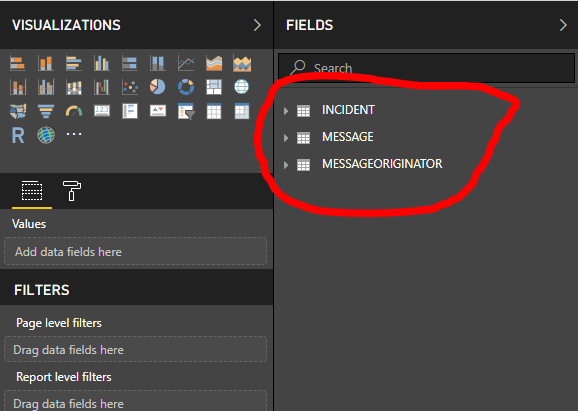Click the Page level filters label
This screenshot has width=578, height=411.
pos(59,323)
